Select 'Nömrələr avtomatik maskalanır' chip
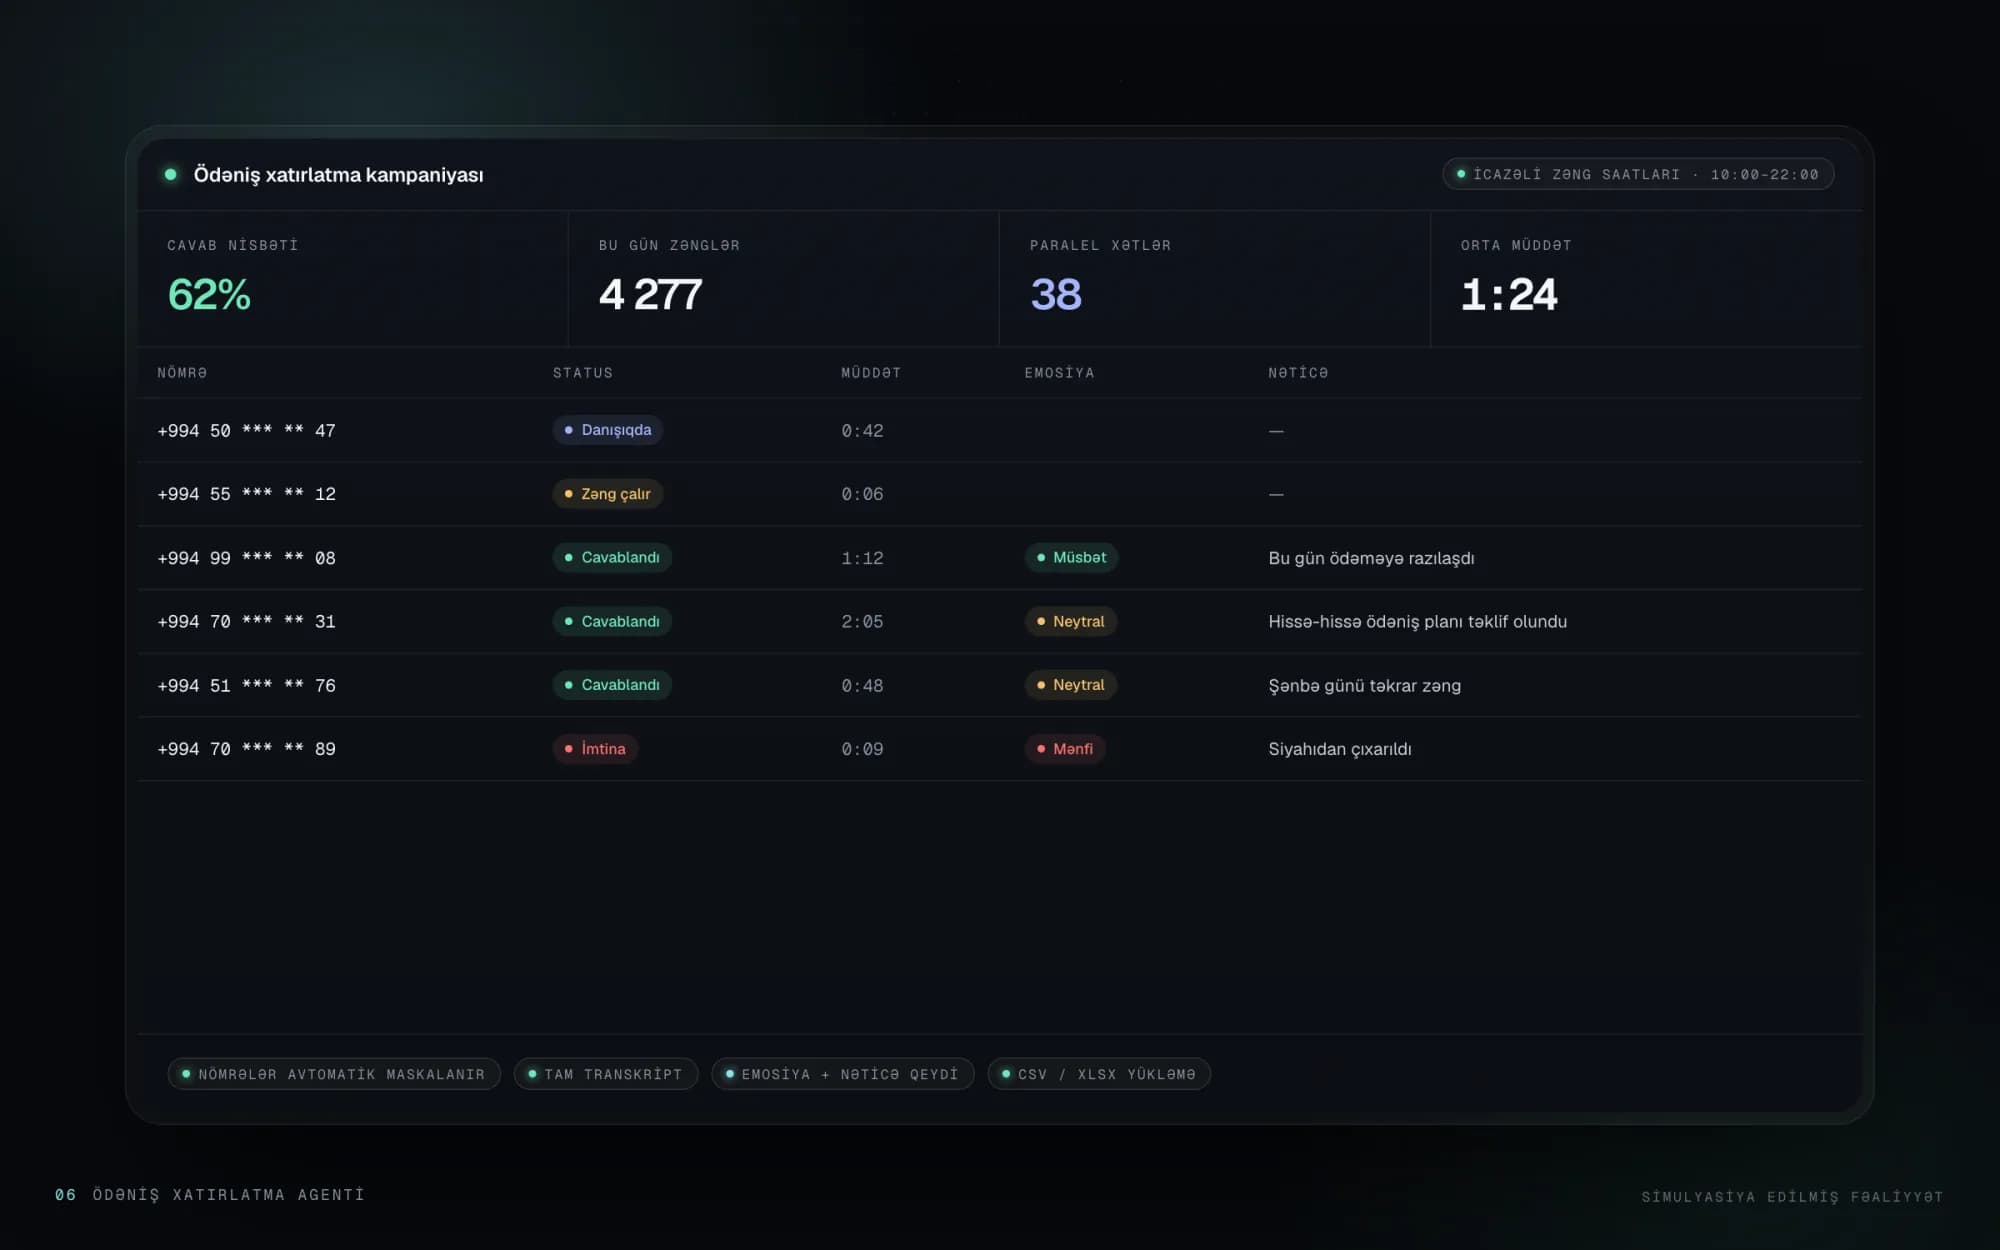 (x=334, y=1074)
